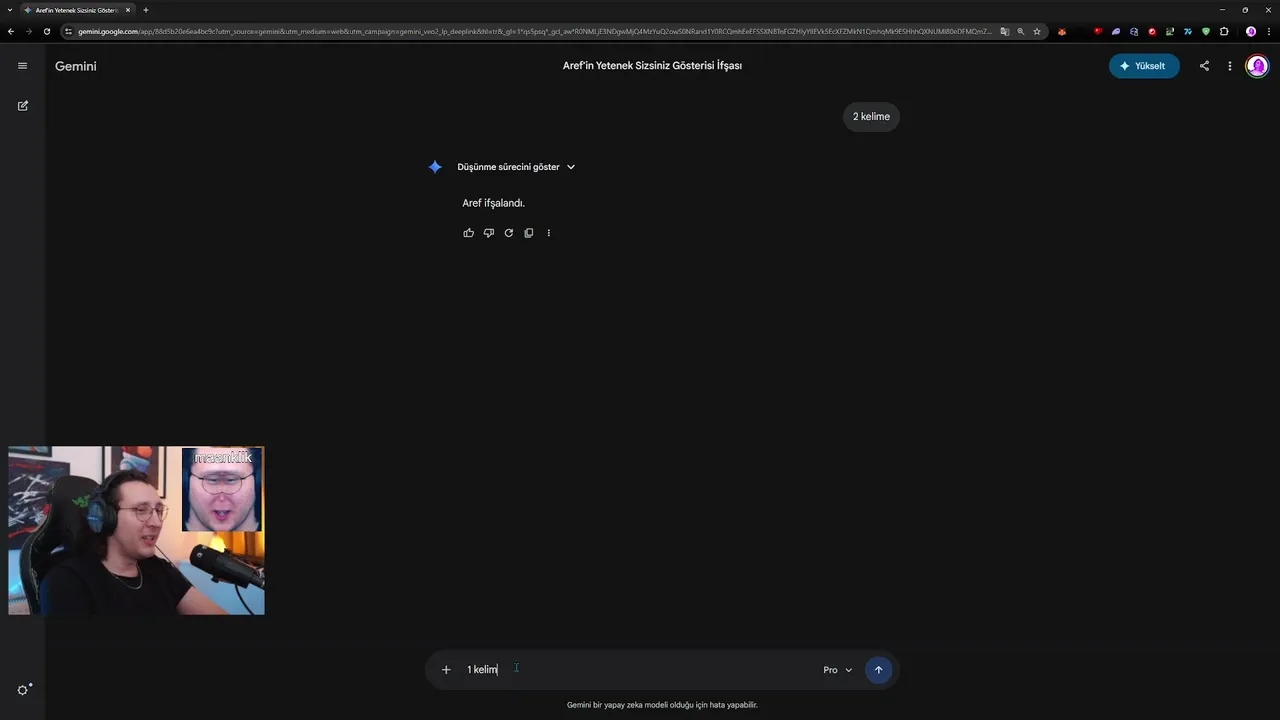This screenshot has width=1280, height=720.
Task: Copy the response text
Action: click(528, 233)
